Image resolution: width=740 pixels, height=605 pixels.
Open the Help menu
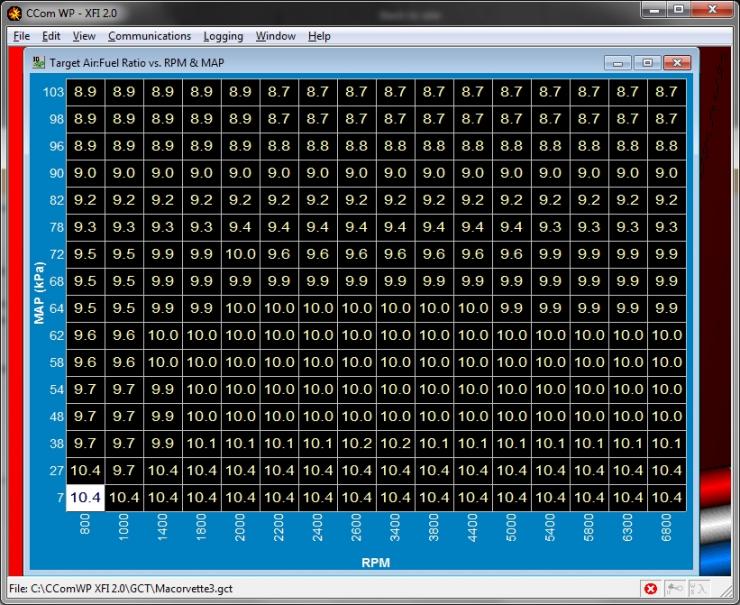(x=319, y=36)
